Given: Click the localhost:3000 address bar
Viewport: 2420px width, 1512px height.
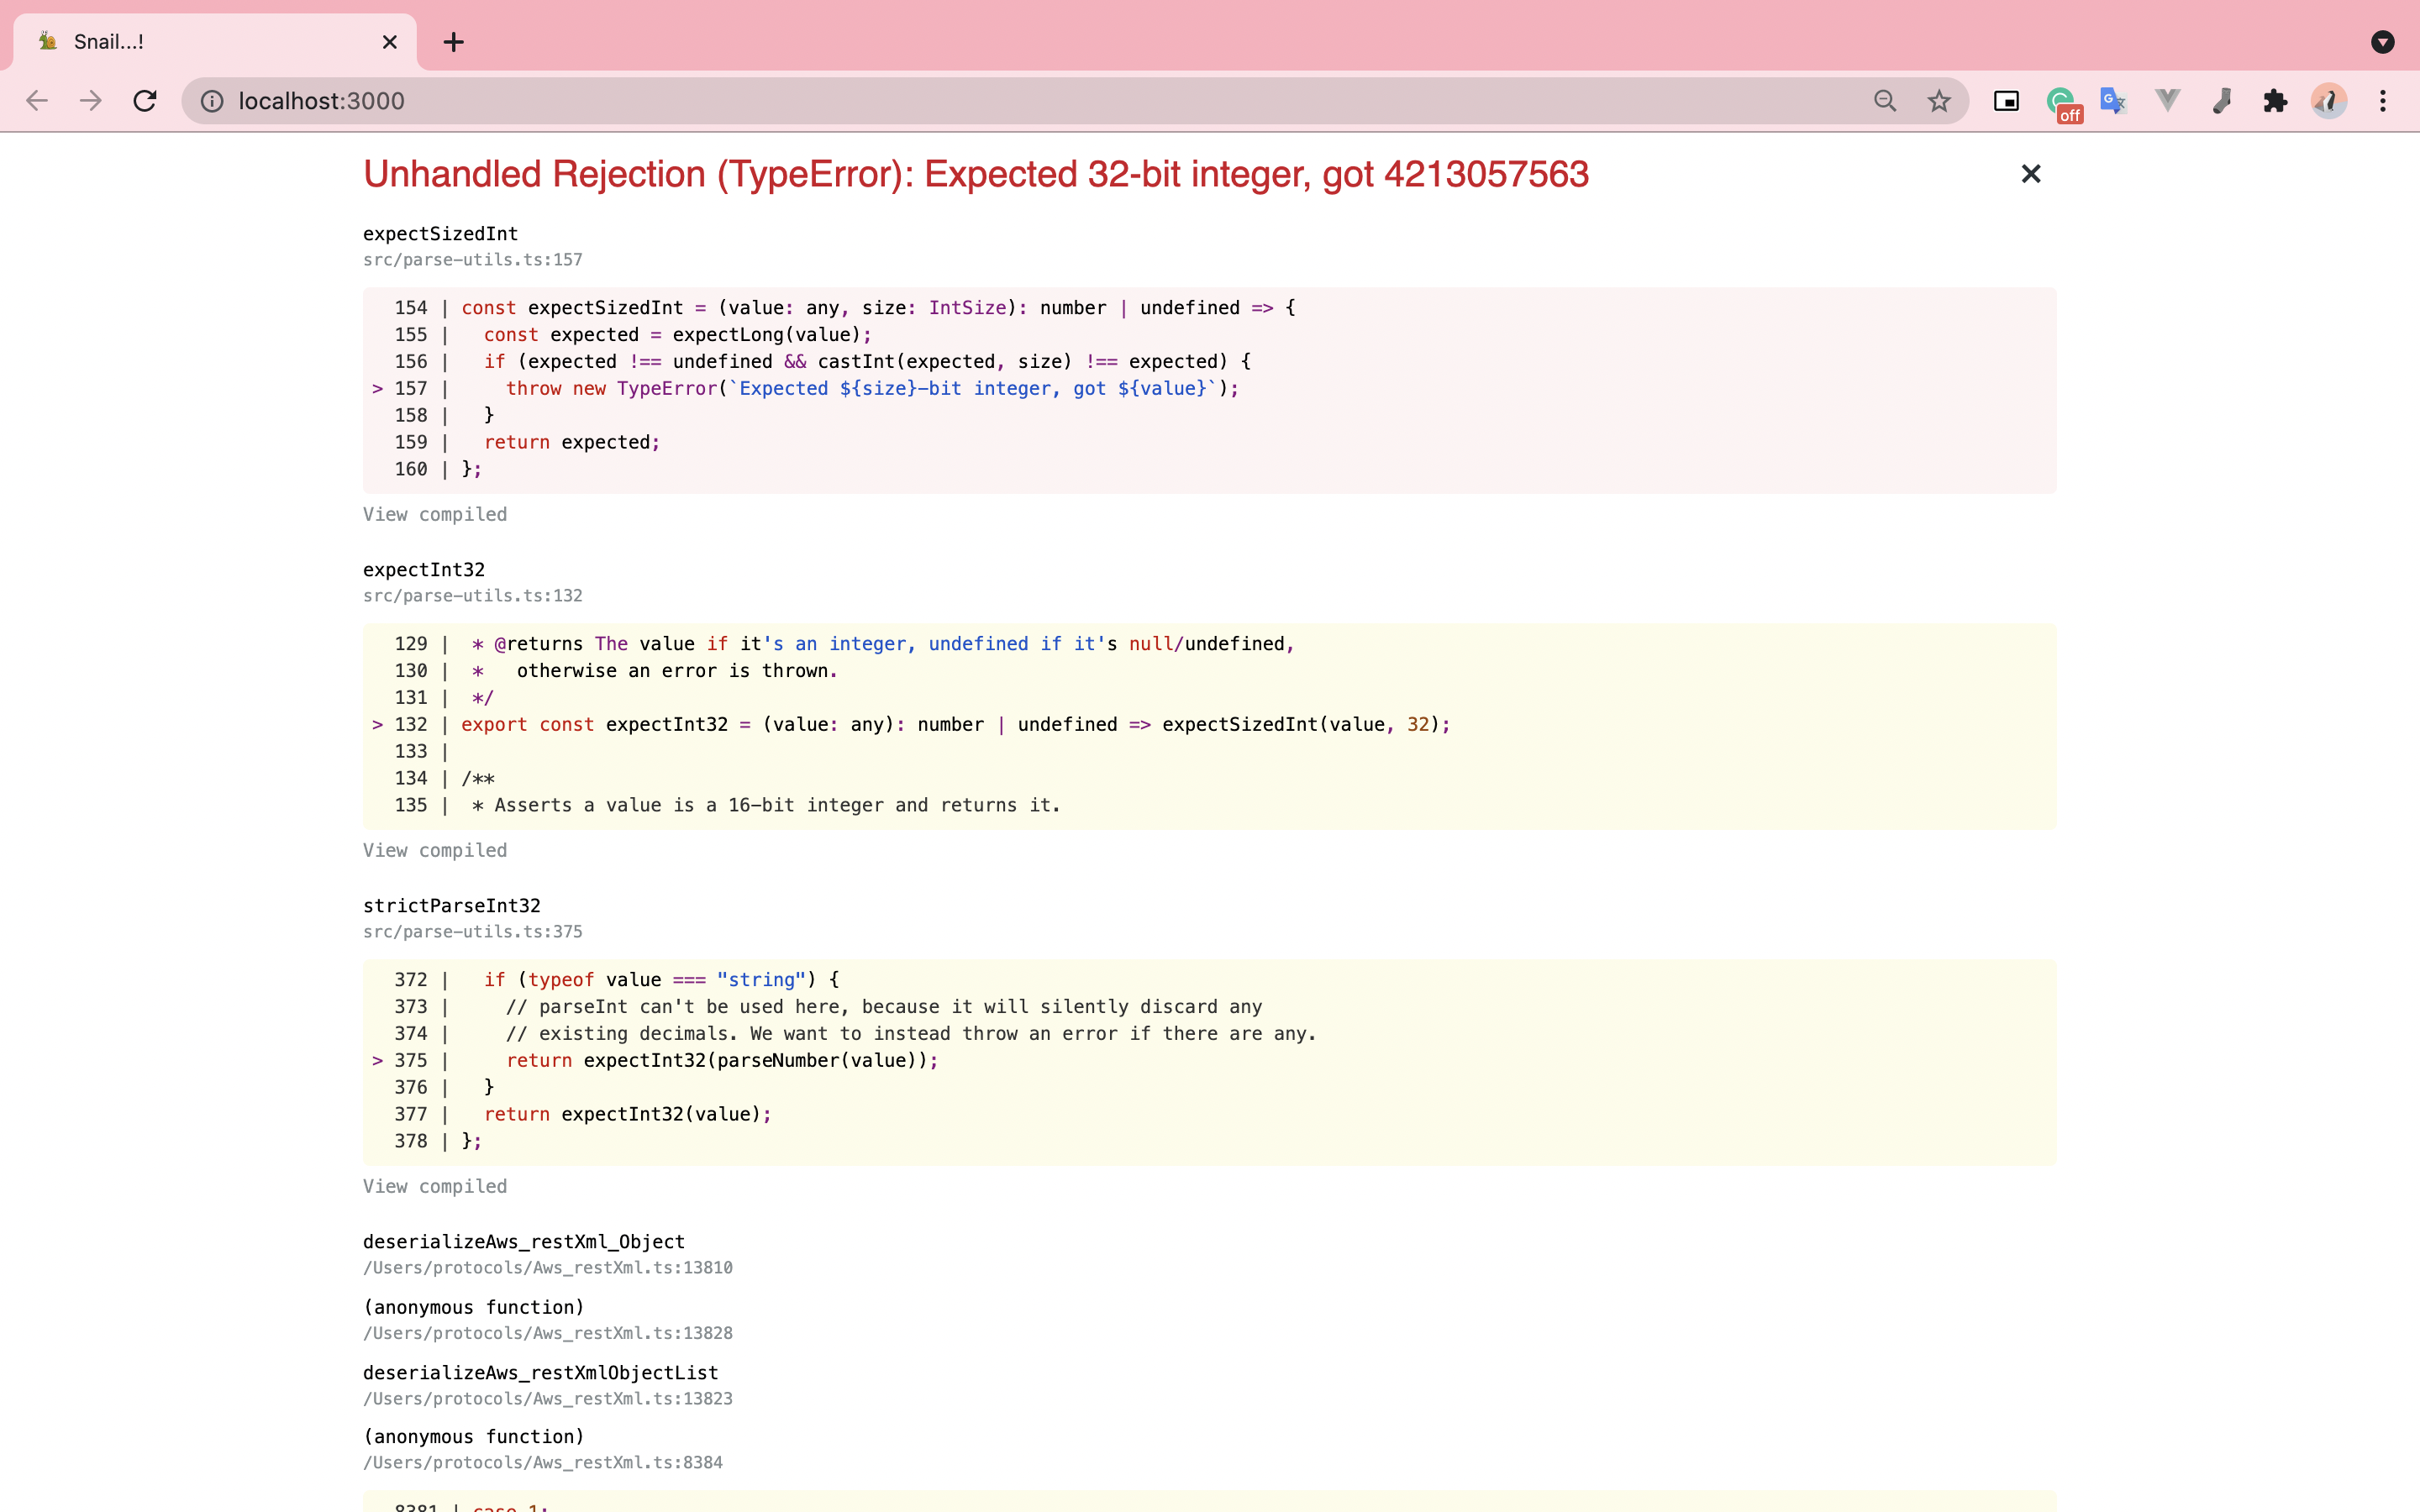Looking at the screenshot, I should tap(1000, 101).
